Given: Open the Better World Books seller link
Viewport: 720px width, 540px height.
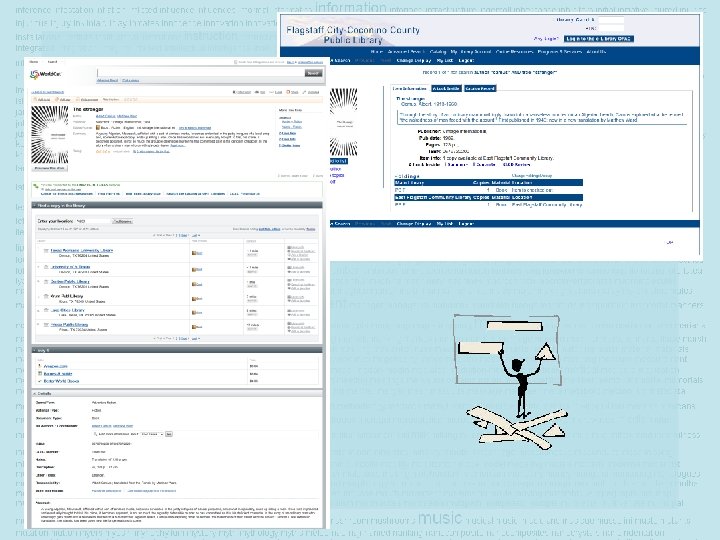Looking at the screenshot, I should coord(62,381).
